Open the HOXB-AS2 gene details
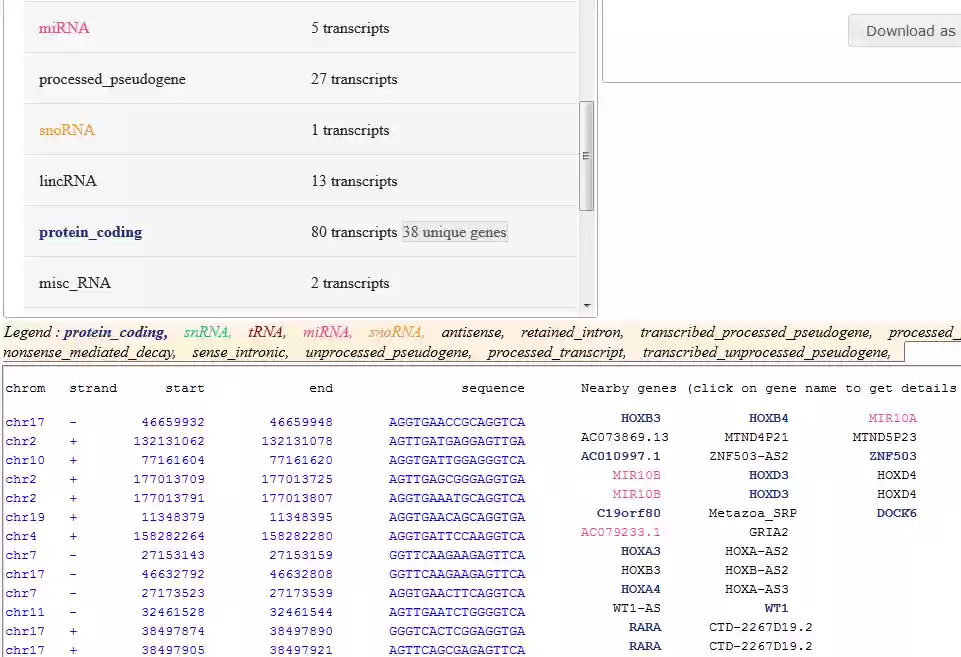Viewport: 961px width, 657px height. (x=756, y=570)
